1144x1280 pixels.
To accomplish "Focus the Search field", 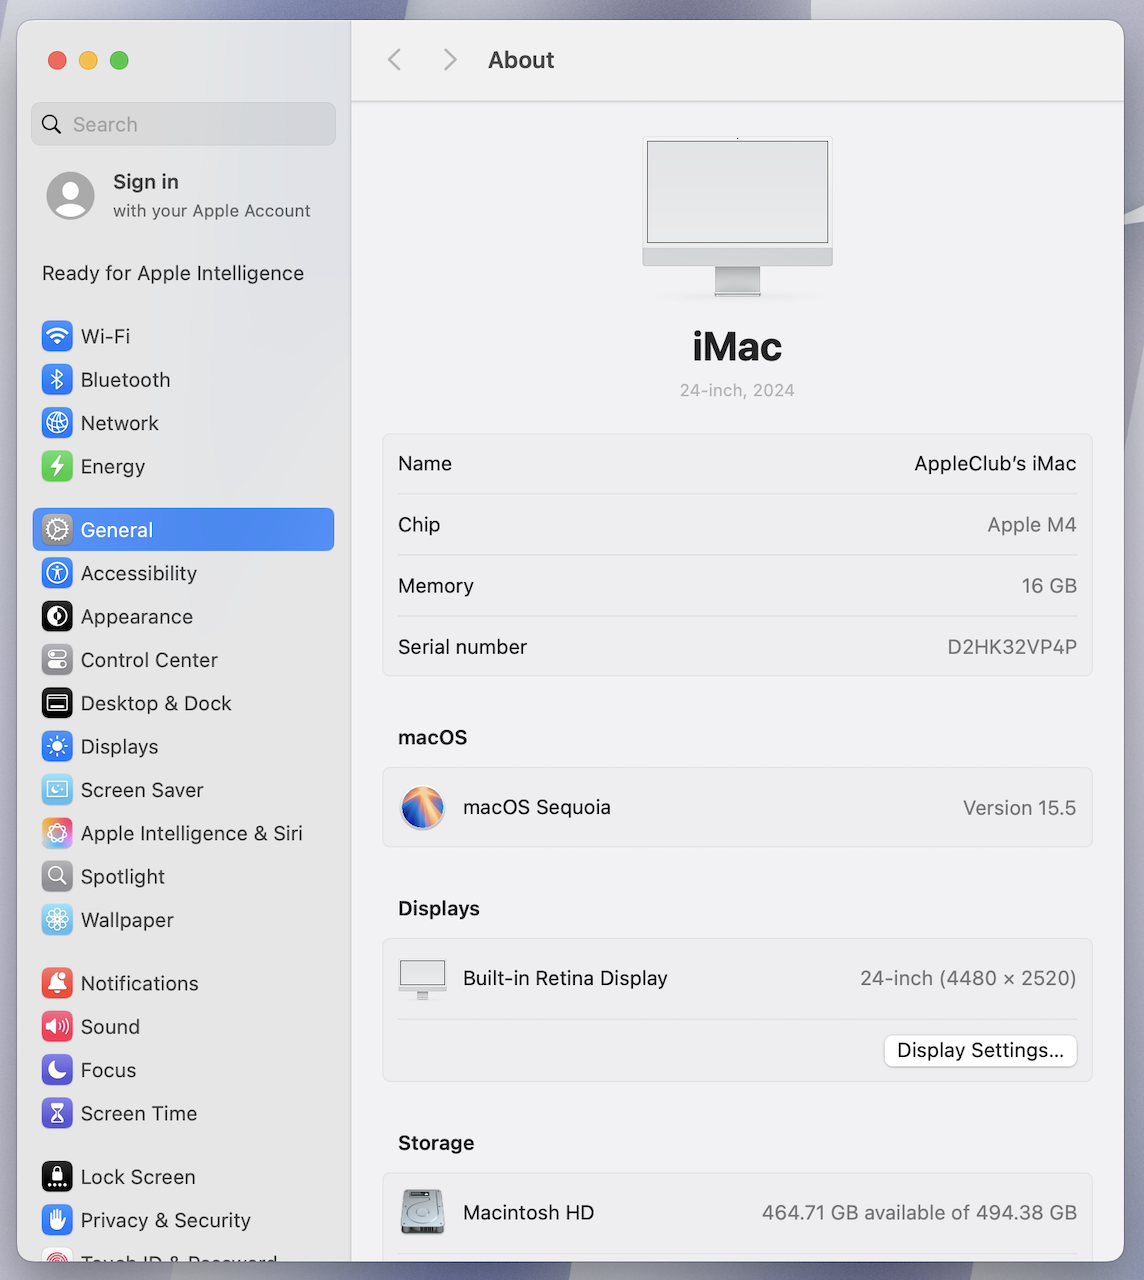I will [183, 124].
